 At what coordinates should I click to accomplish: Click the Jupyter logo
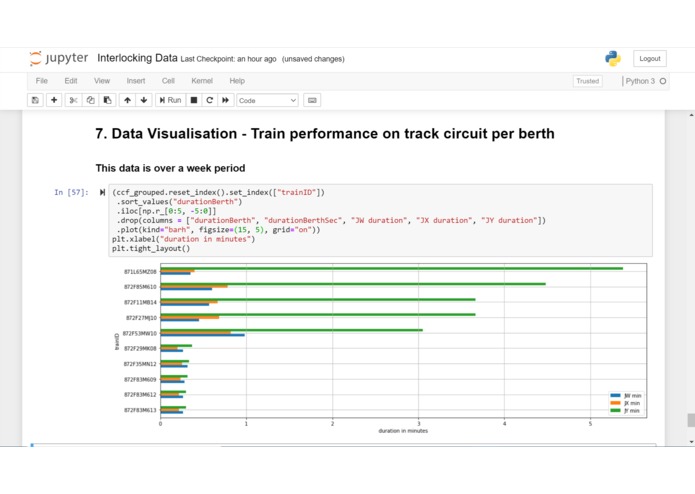click(59, 58)
